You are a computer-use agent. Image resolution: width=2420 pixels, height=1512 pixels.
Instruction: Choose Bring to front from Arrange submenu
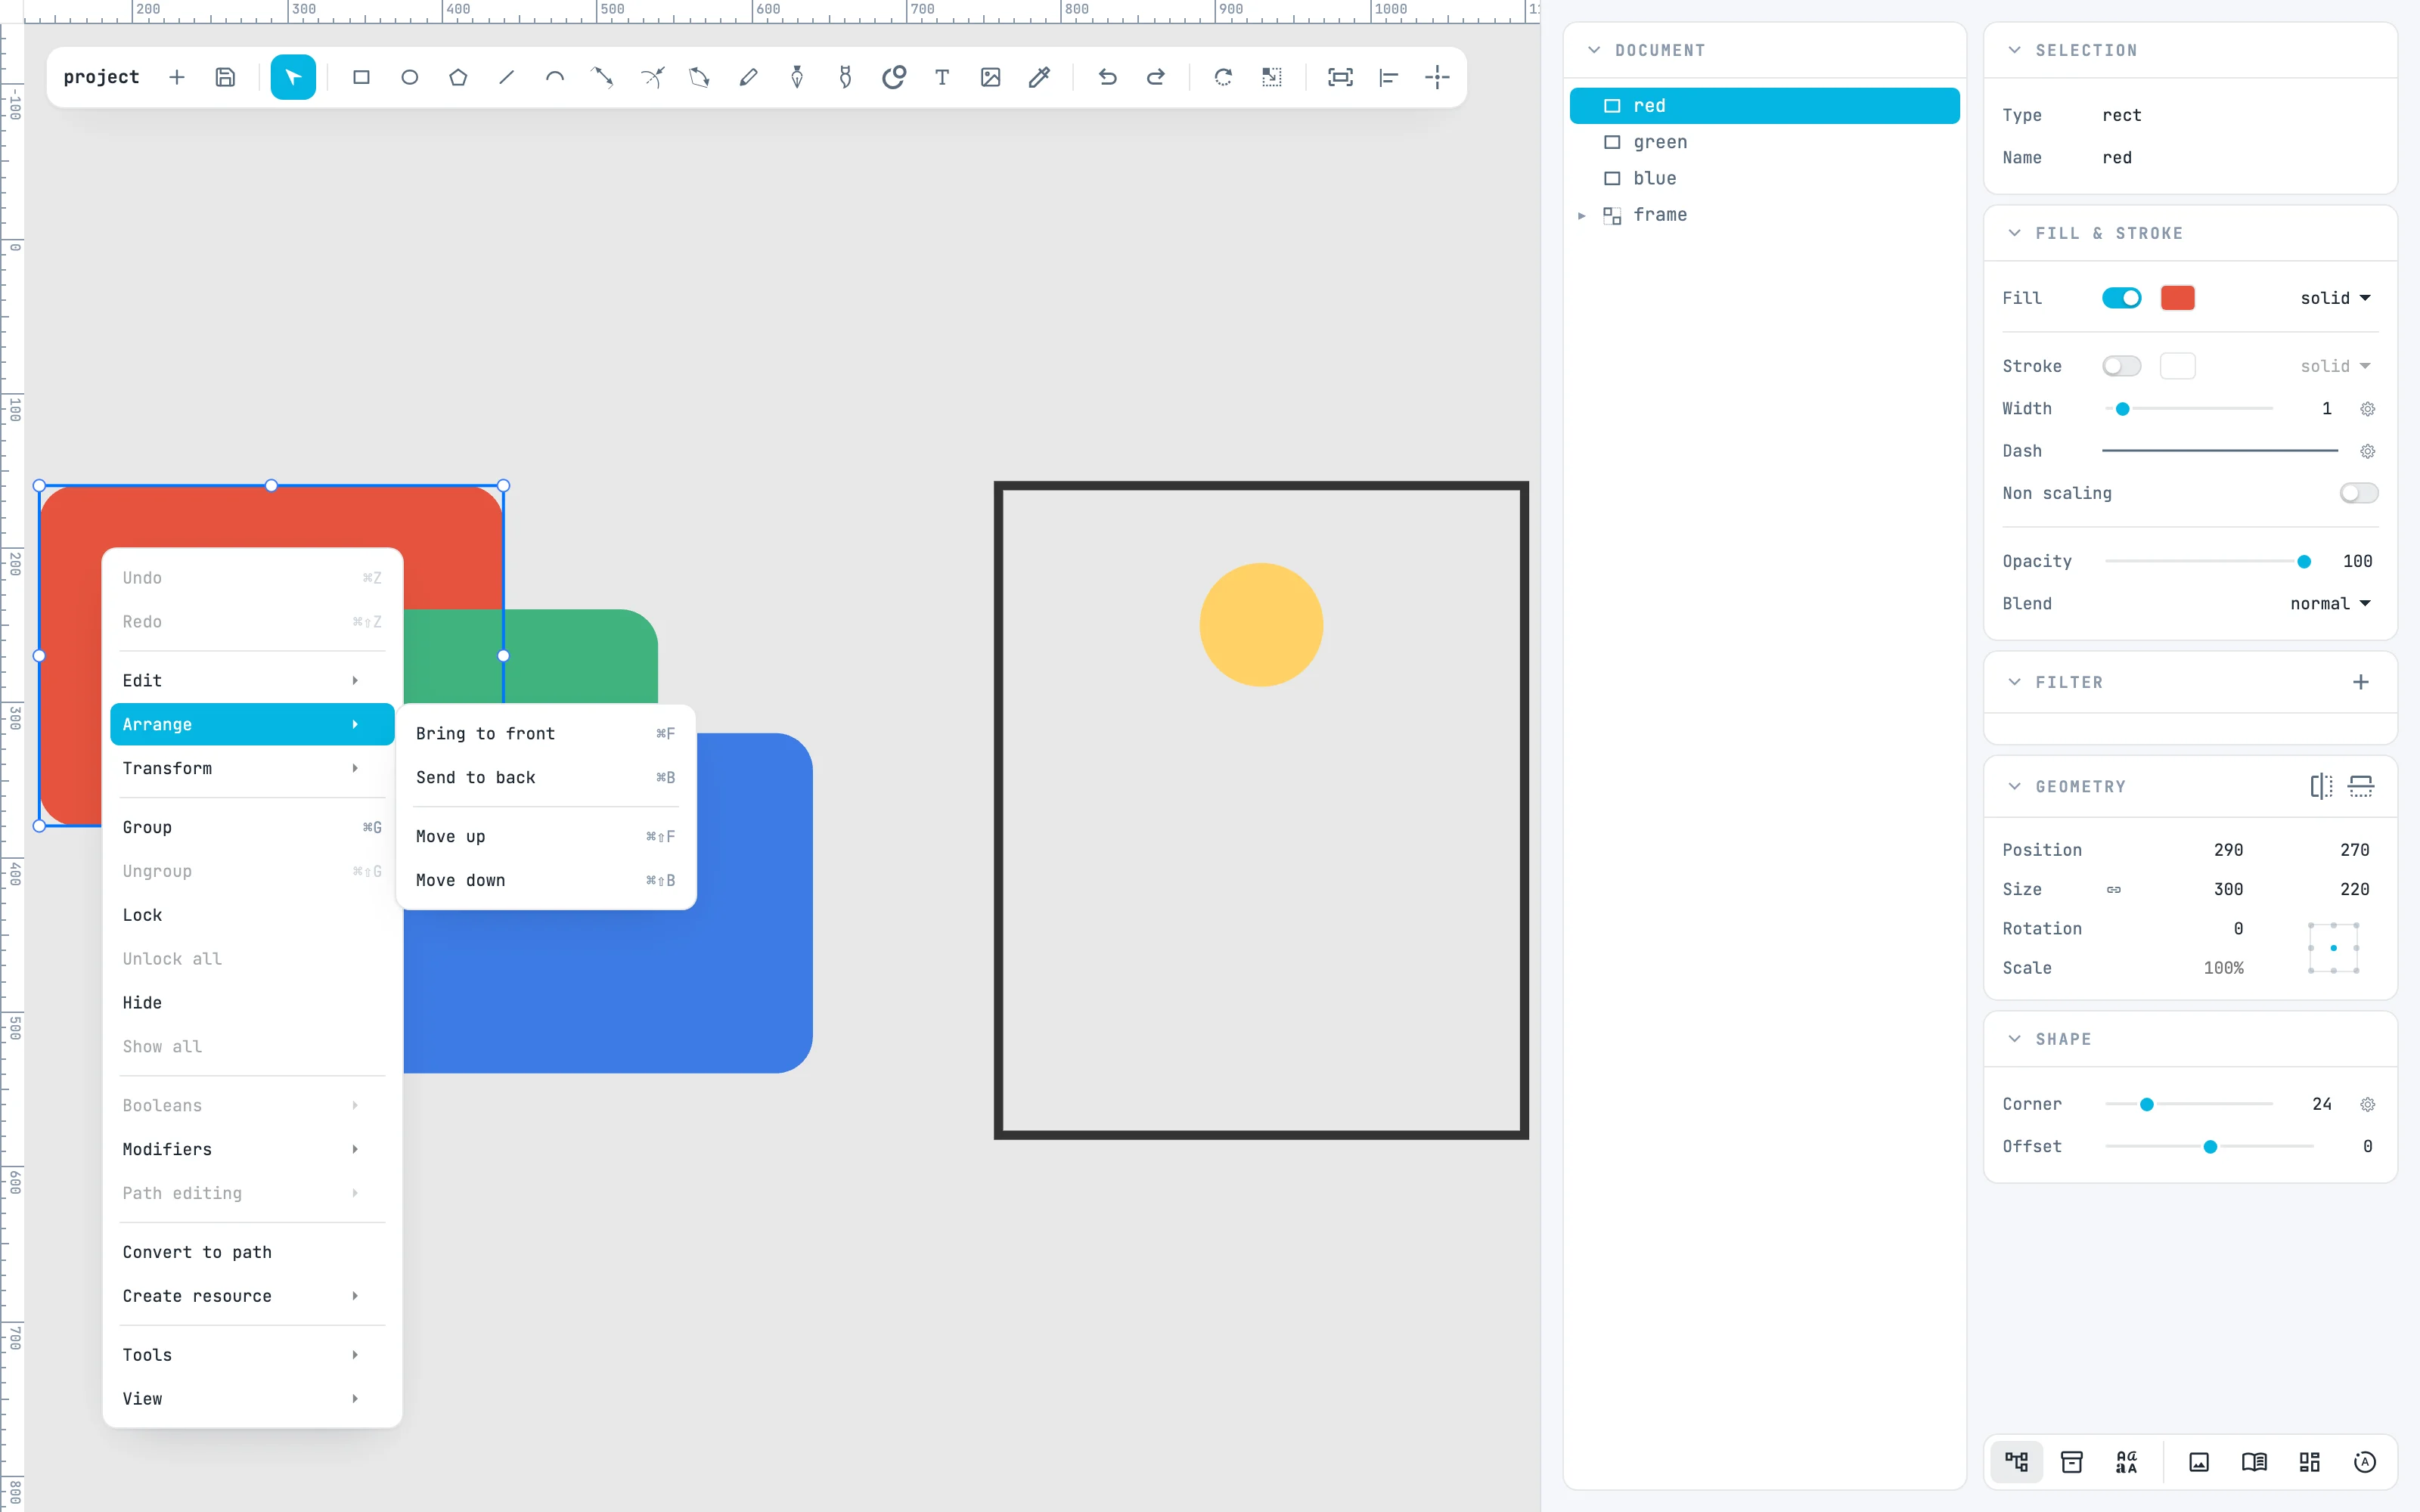[x=546, y=733]
